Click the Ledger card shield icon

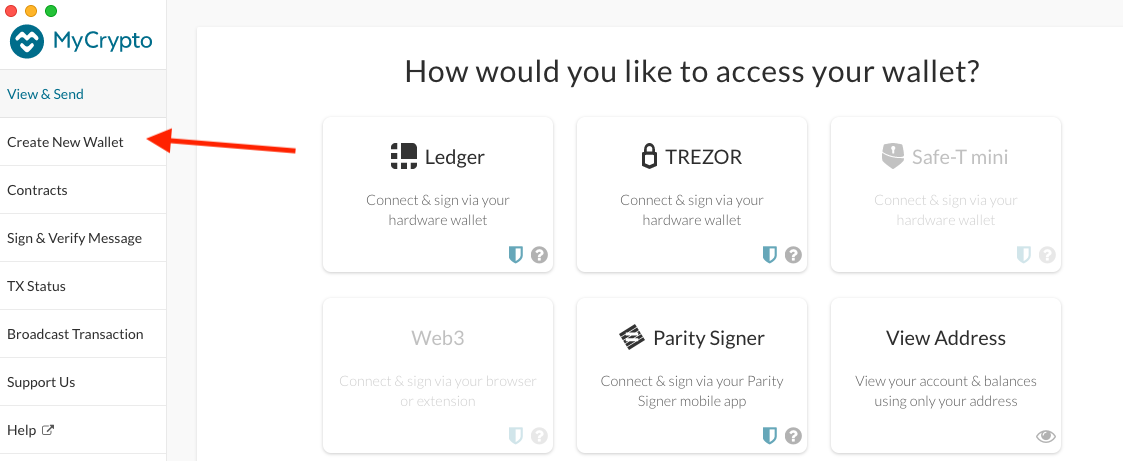[516, 255]
